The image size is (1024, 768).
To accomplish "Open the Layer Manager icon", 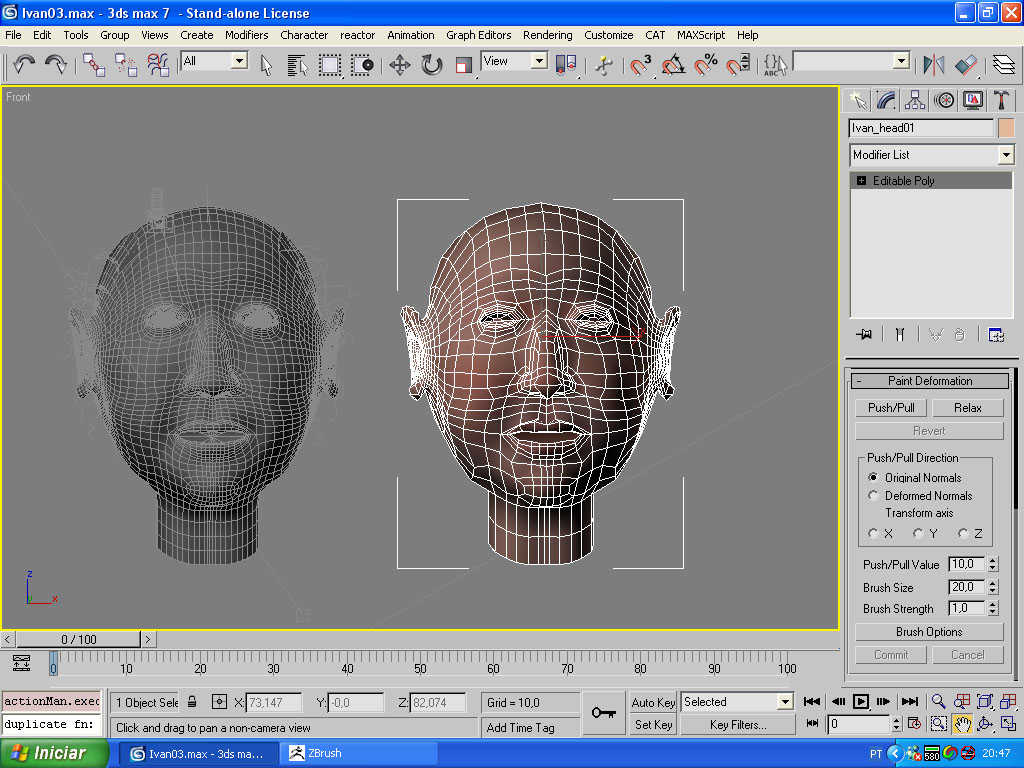I will click(1004, 65).
